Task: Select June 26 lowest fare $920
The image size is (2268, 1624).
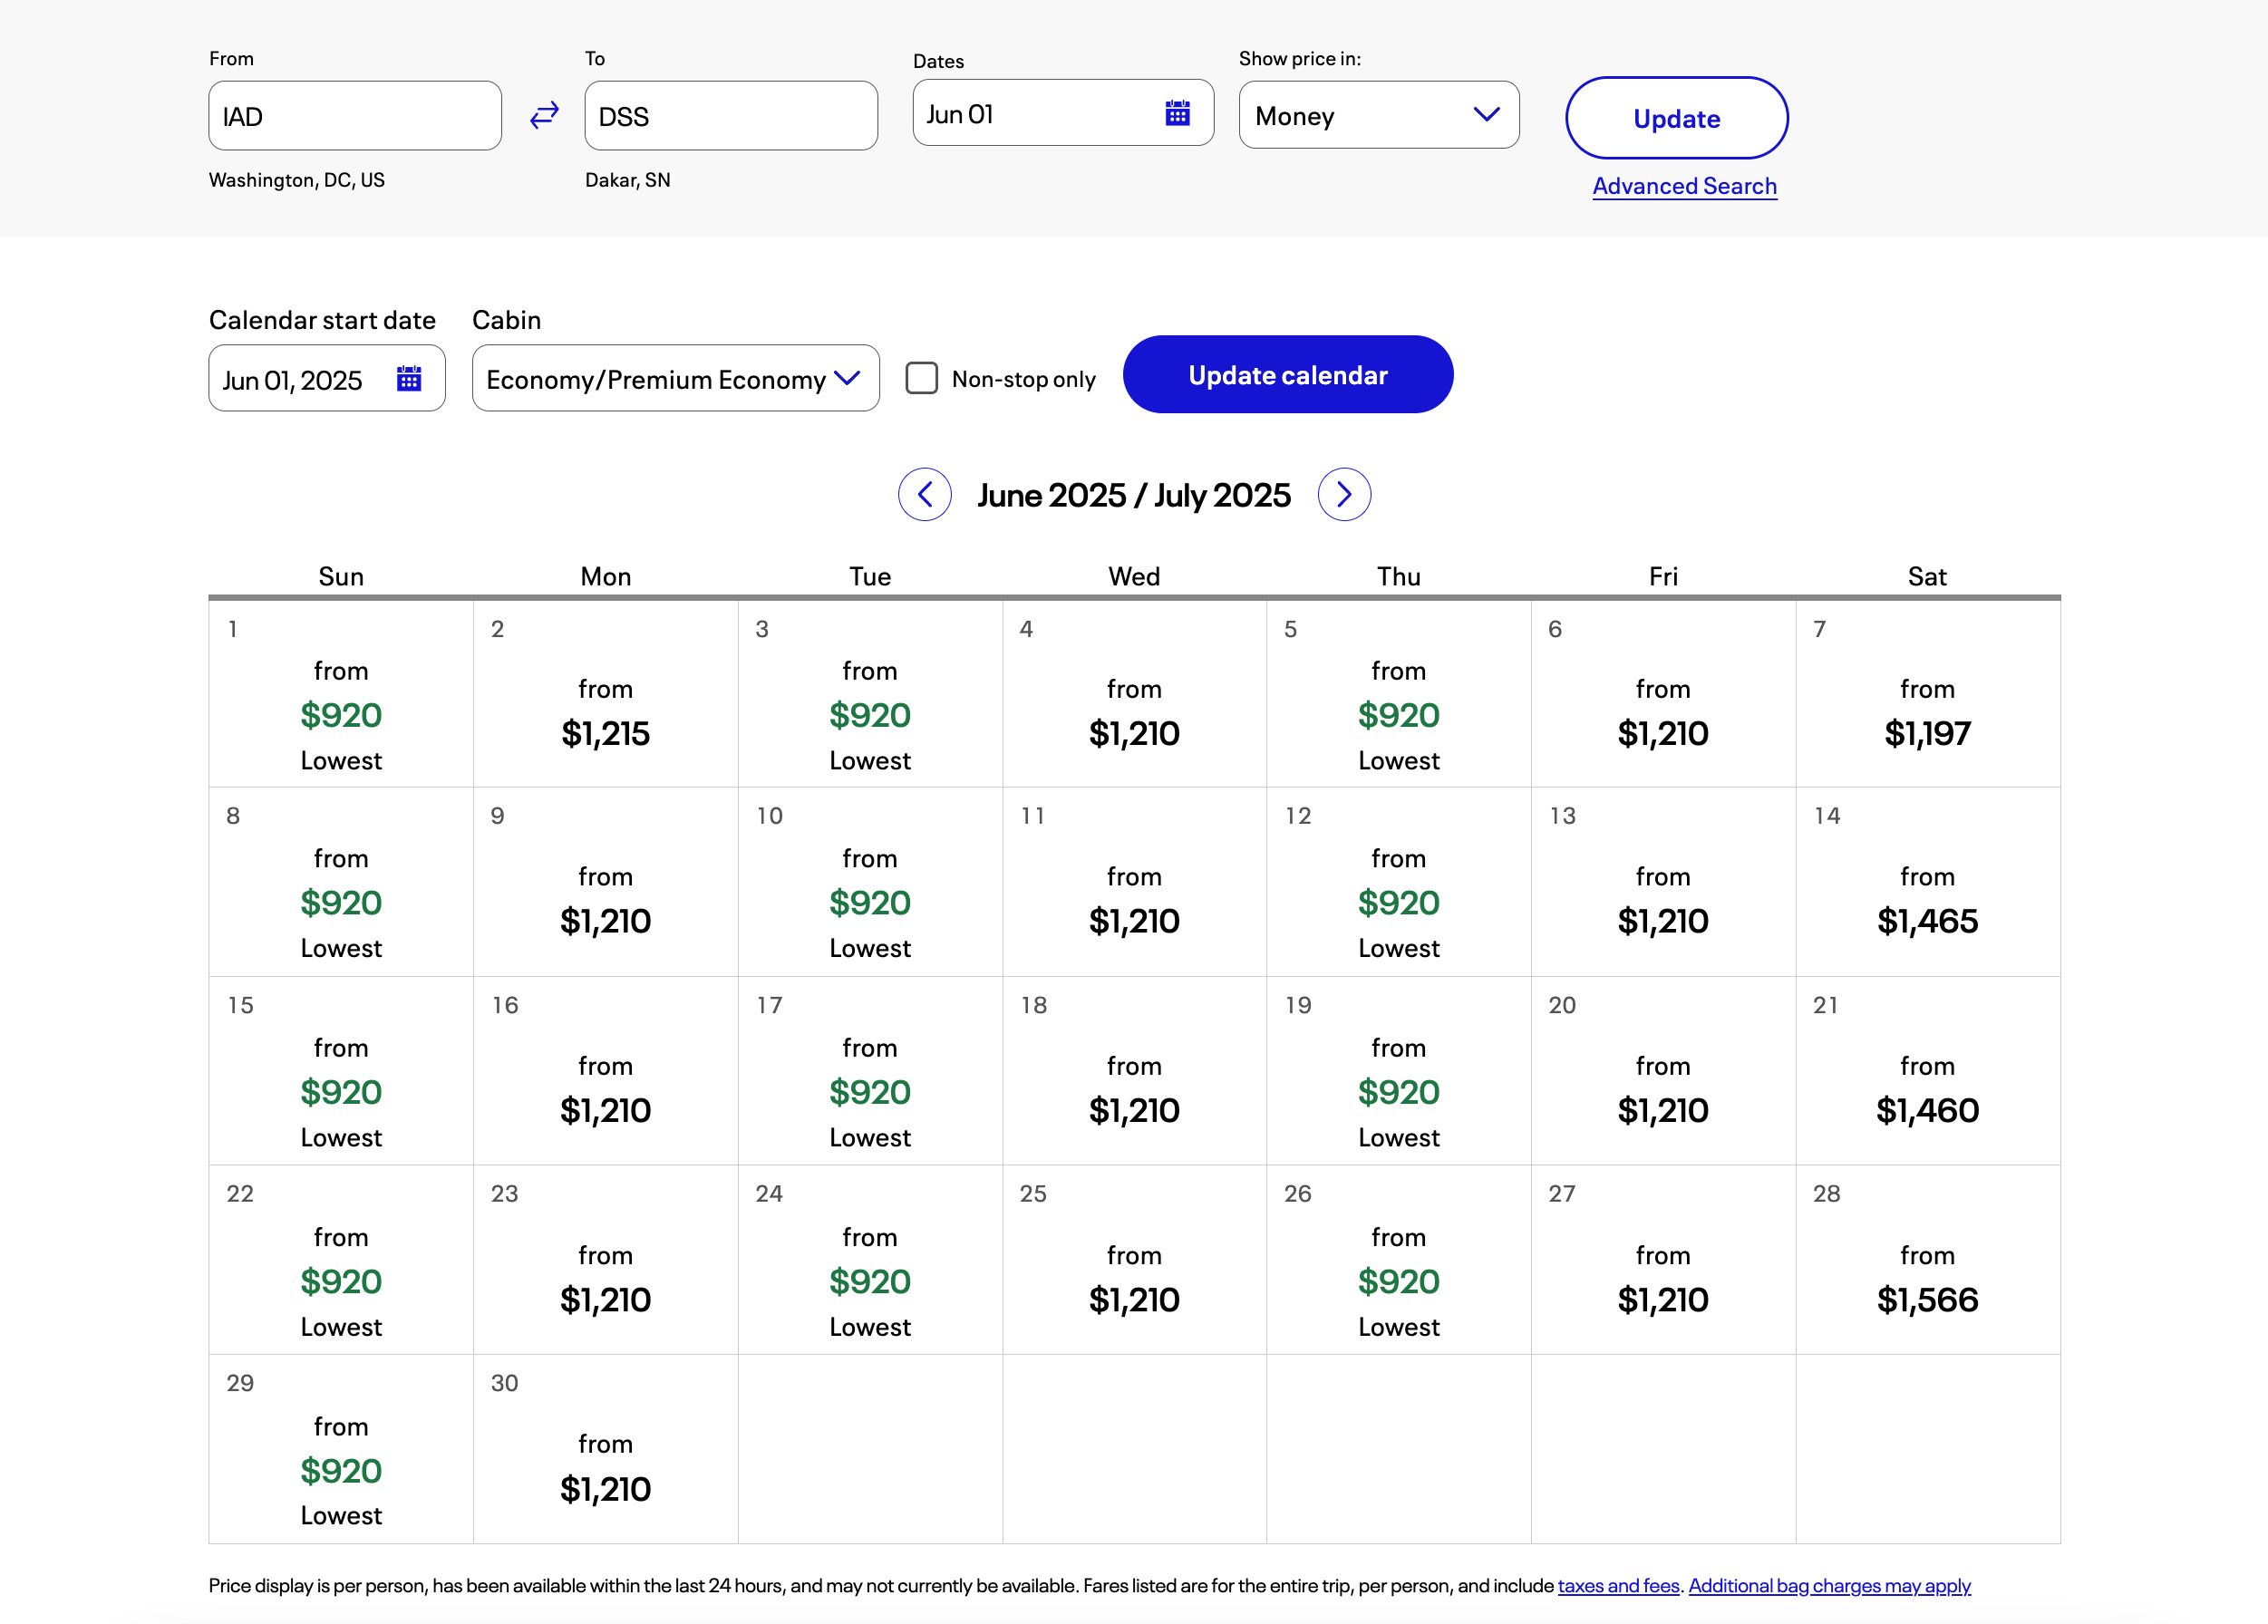Action: click(1398, 1260)
